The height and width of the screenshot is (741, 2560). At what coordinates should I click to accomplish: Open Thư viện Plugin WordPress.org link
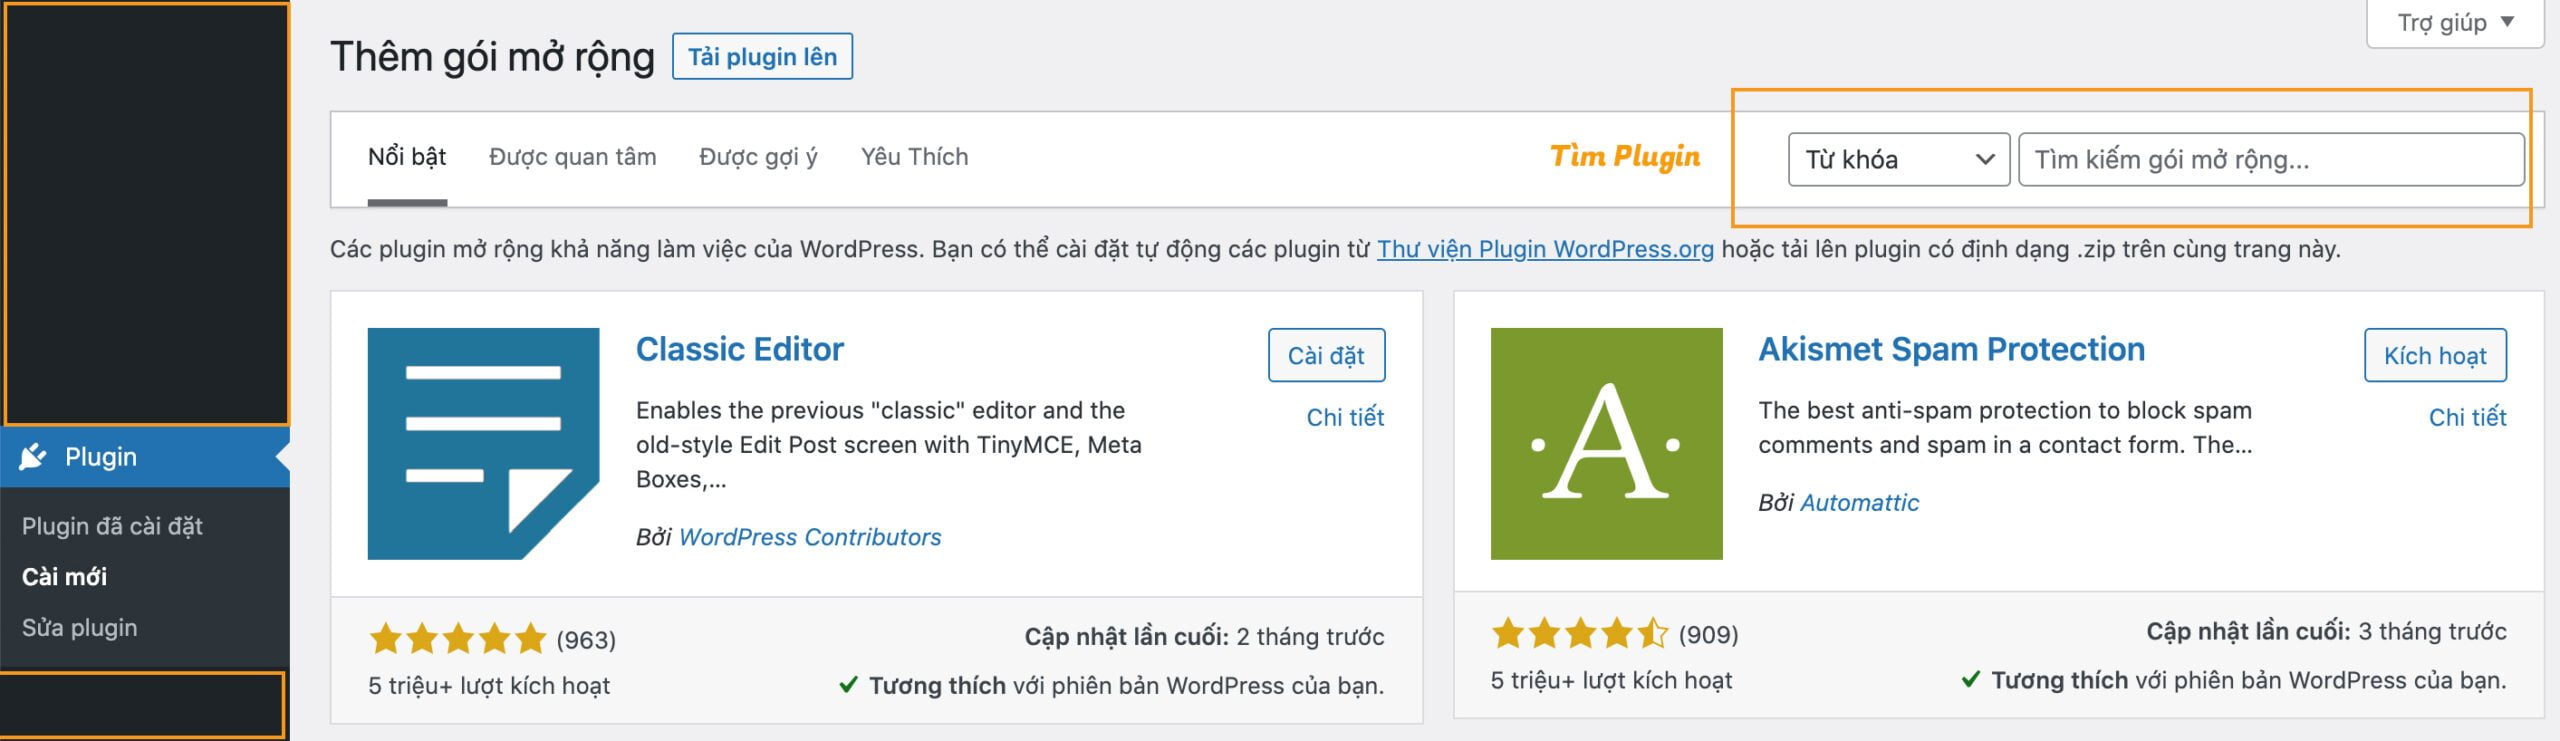click(x=1545, y=249)
